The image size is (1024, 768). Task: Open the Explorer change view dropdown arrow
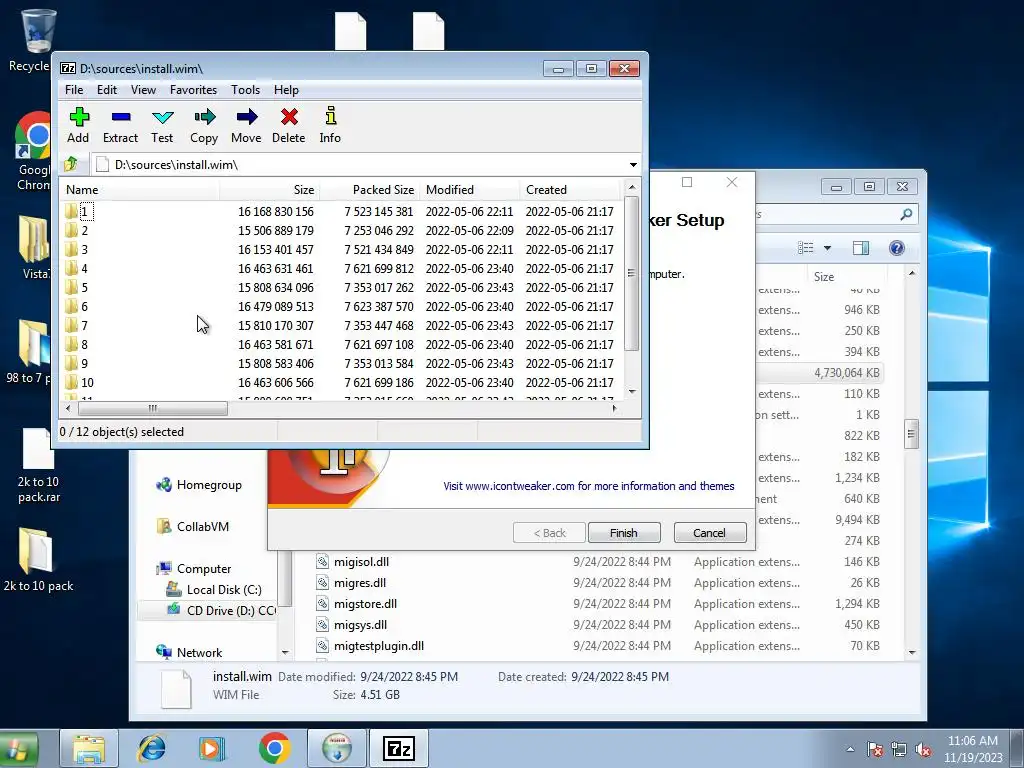[x=827, y=248]
